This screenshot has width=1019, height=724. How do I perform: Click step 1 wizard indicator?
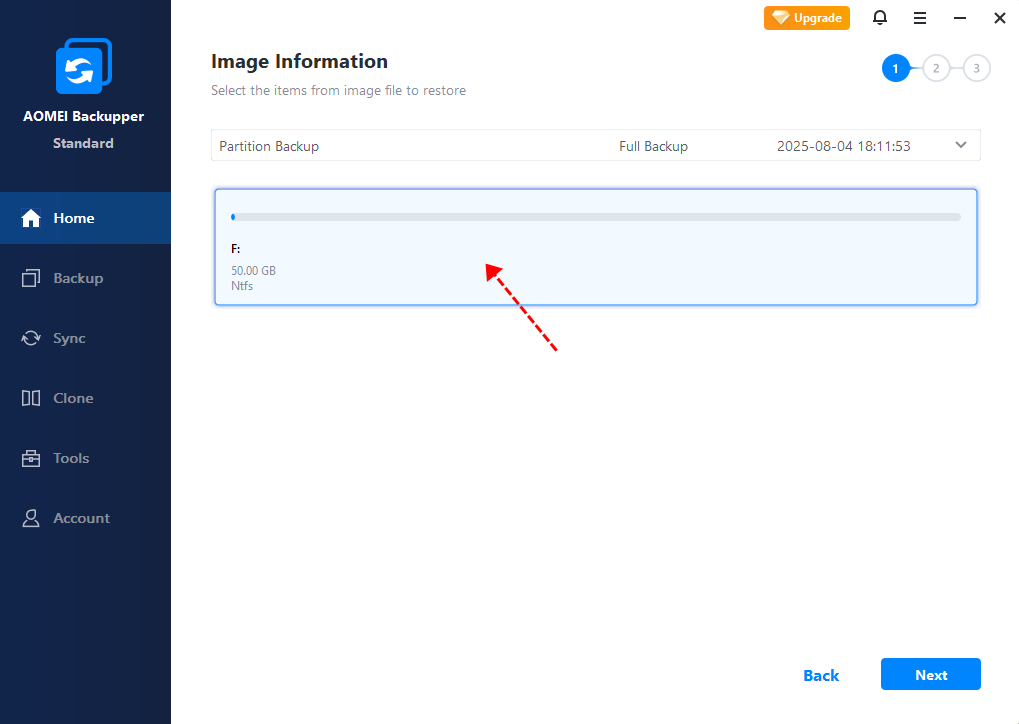[x=896, y=68]
